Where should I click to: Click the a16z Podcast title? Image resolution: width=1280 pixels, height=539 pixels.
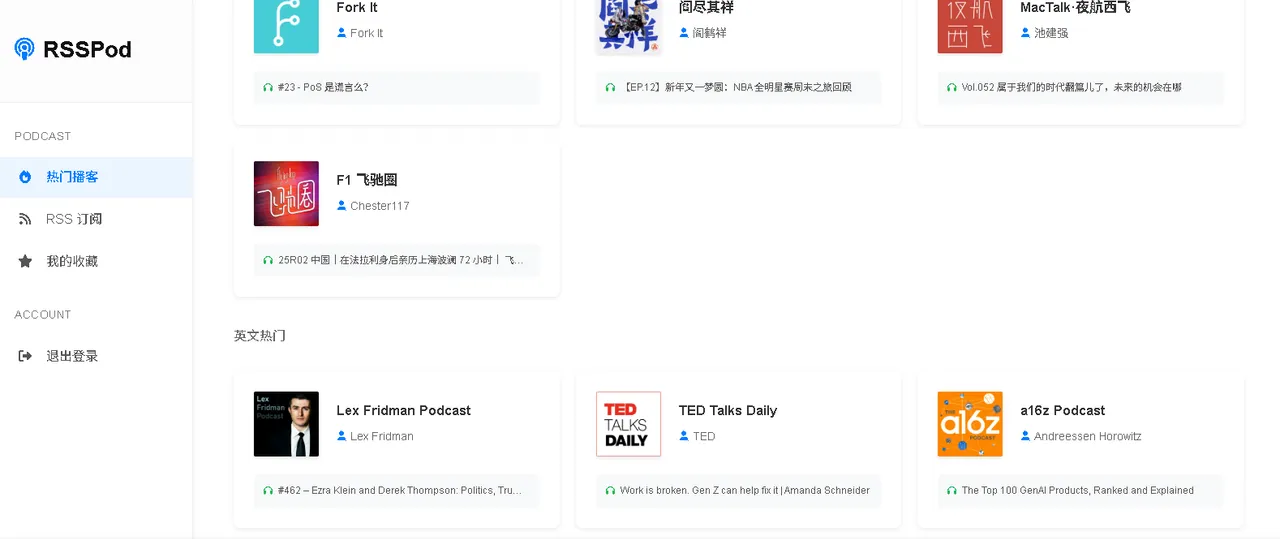pos(1063,410)
